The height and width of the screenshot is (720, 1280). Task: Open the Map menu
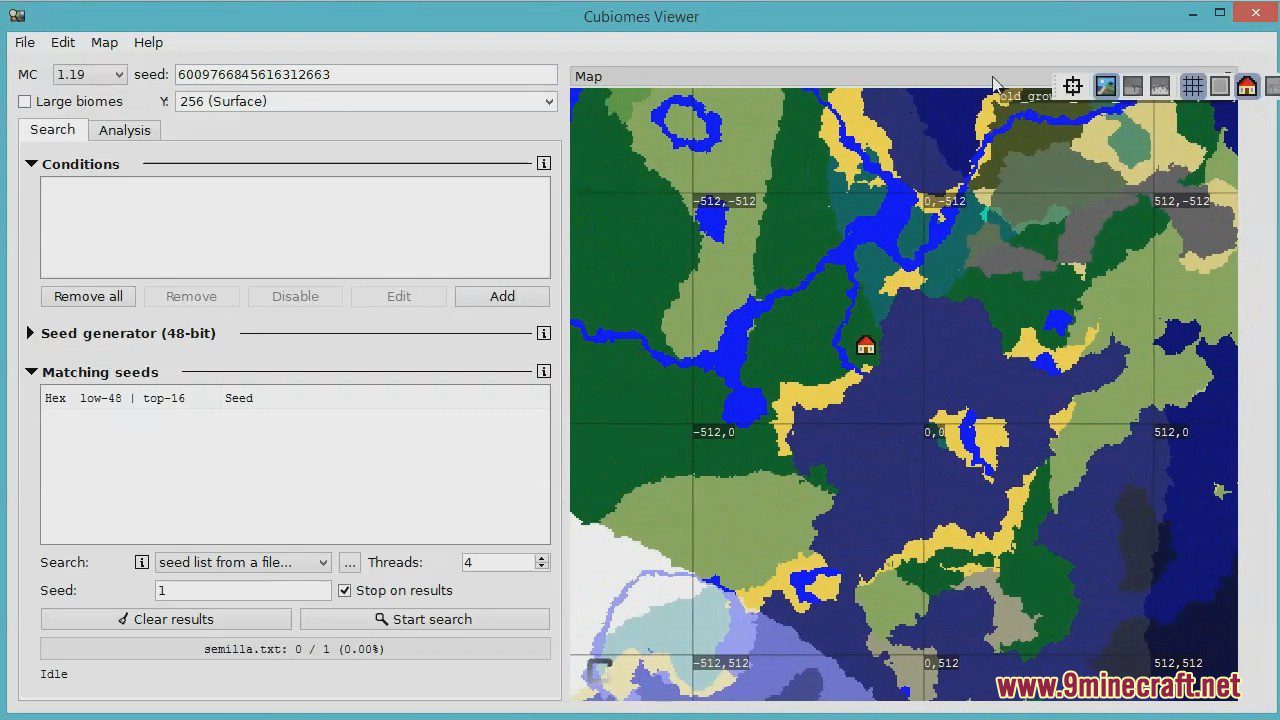coord(104,42)
